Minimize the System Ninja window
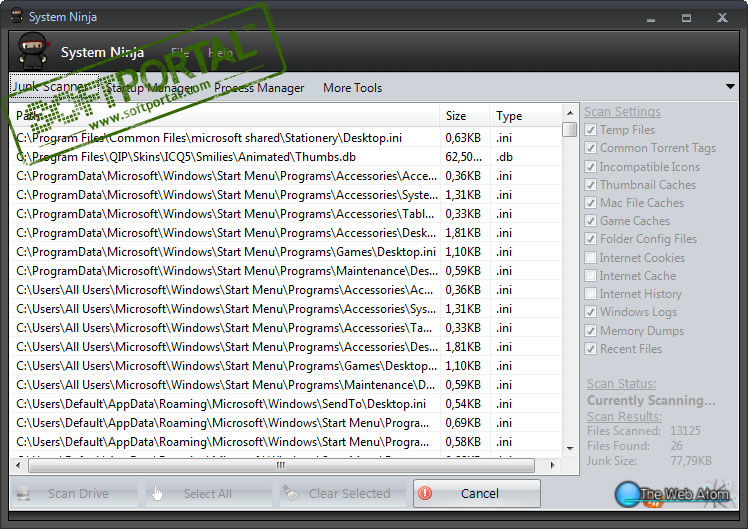This screenshot has width=748, height=529. click(x=651, y=18)
